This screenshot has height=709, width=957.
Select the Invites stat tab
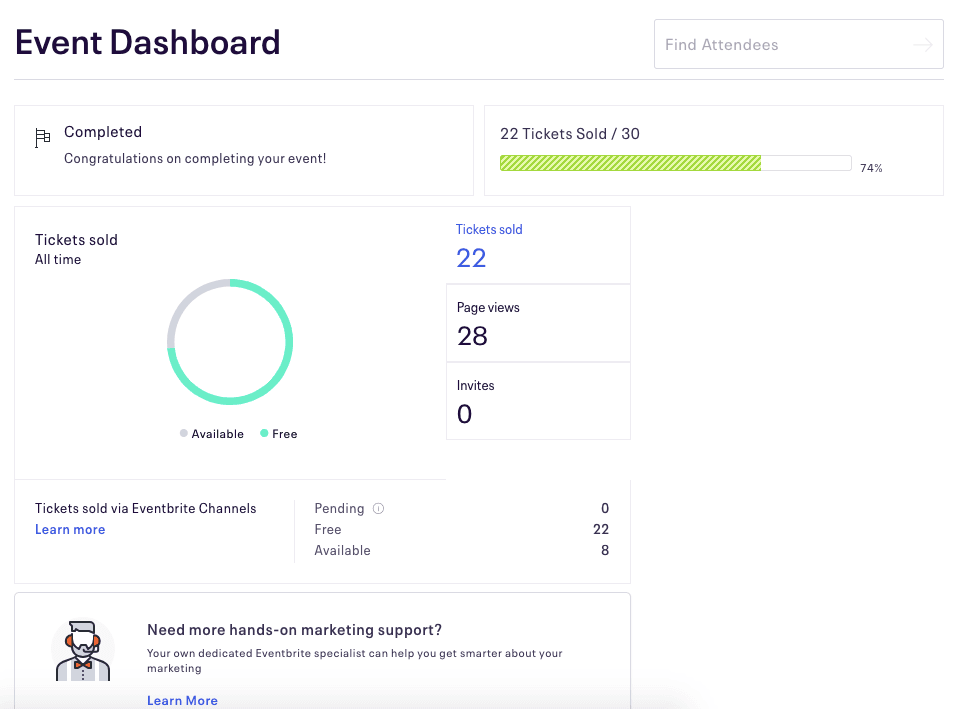coord(538,401)
